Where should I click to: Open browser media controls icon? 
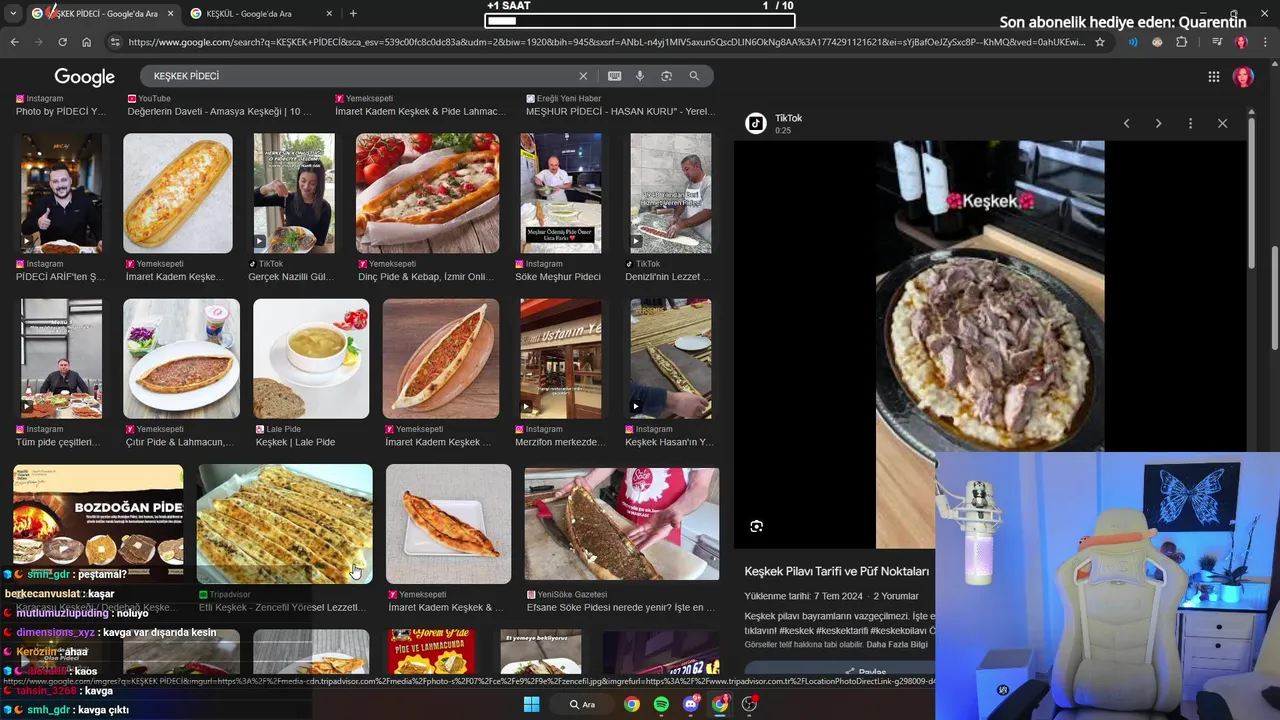pos(1216,42)
